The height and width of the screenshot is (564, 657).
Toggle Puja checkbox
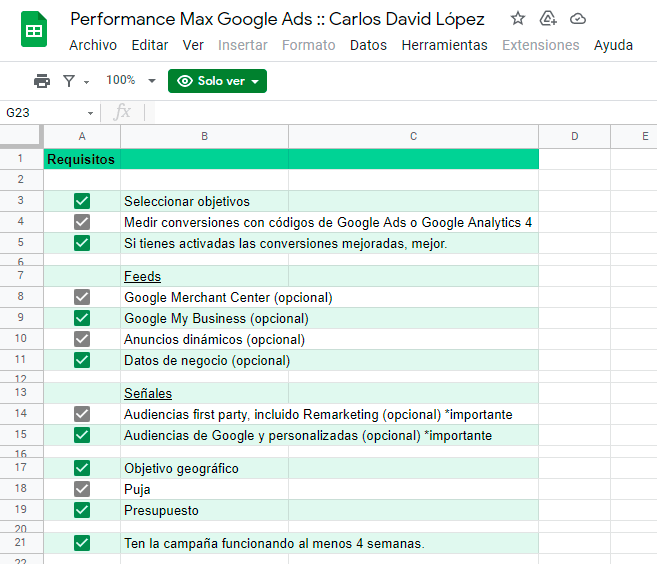pos(82,489)
